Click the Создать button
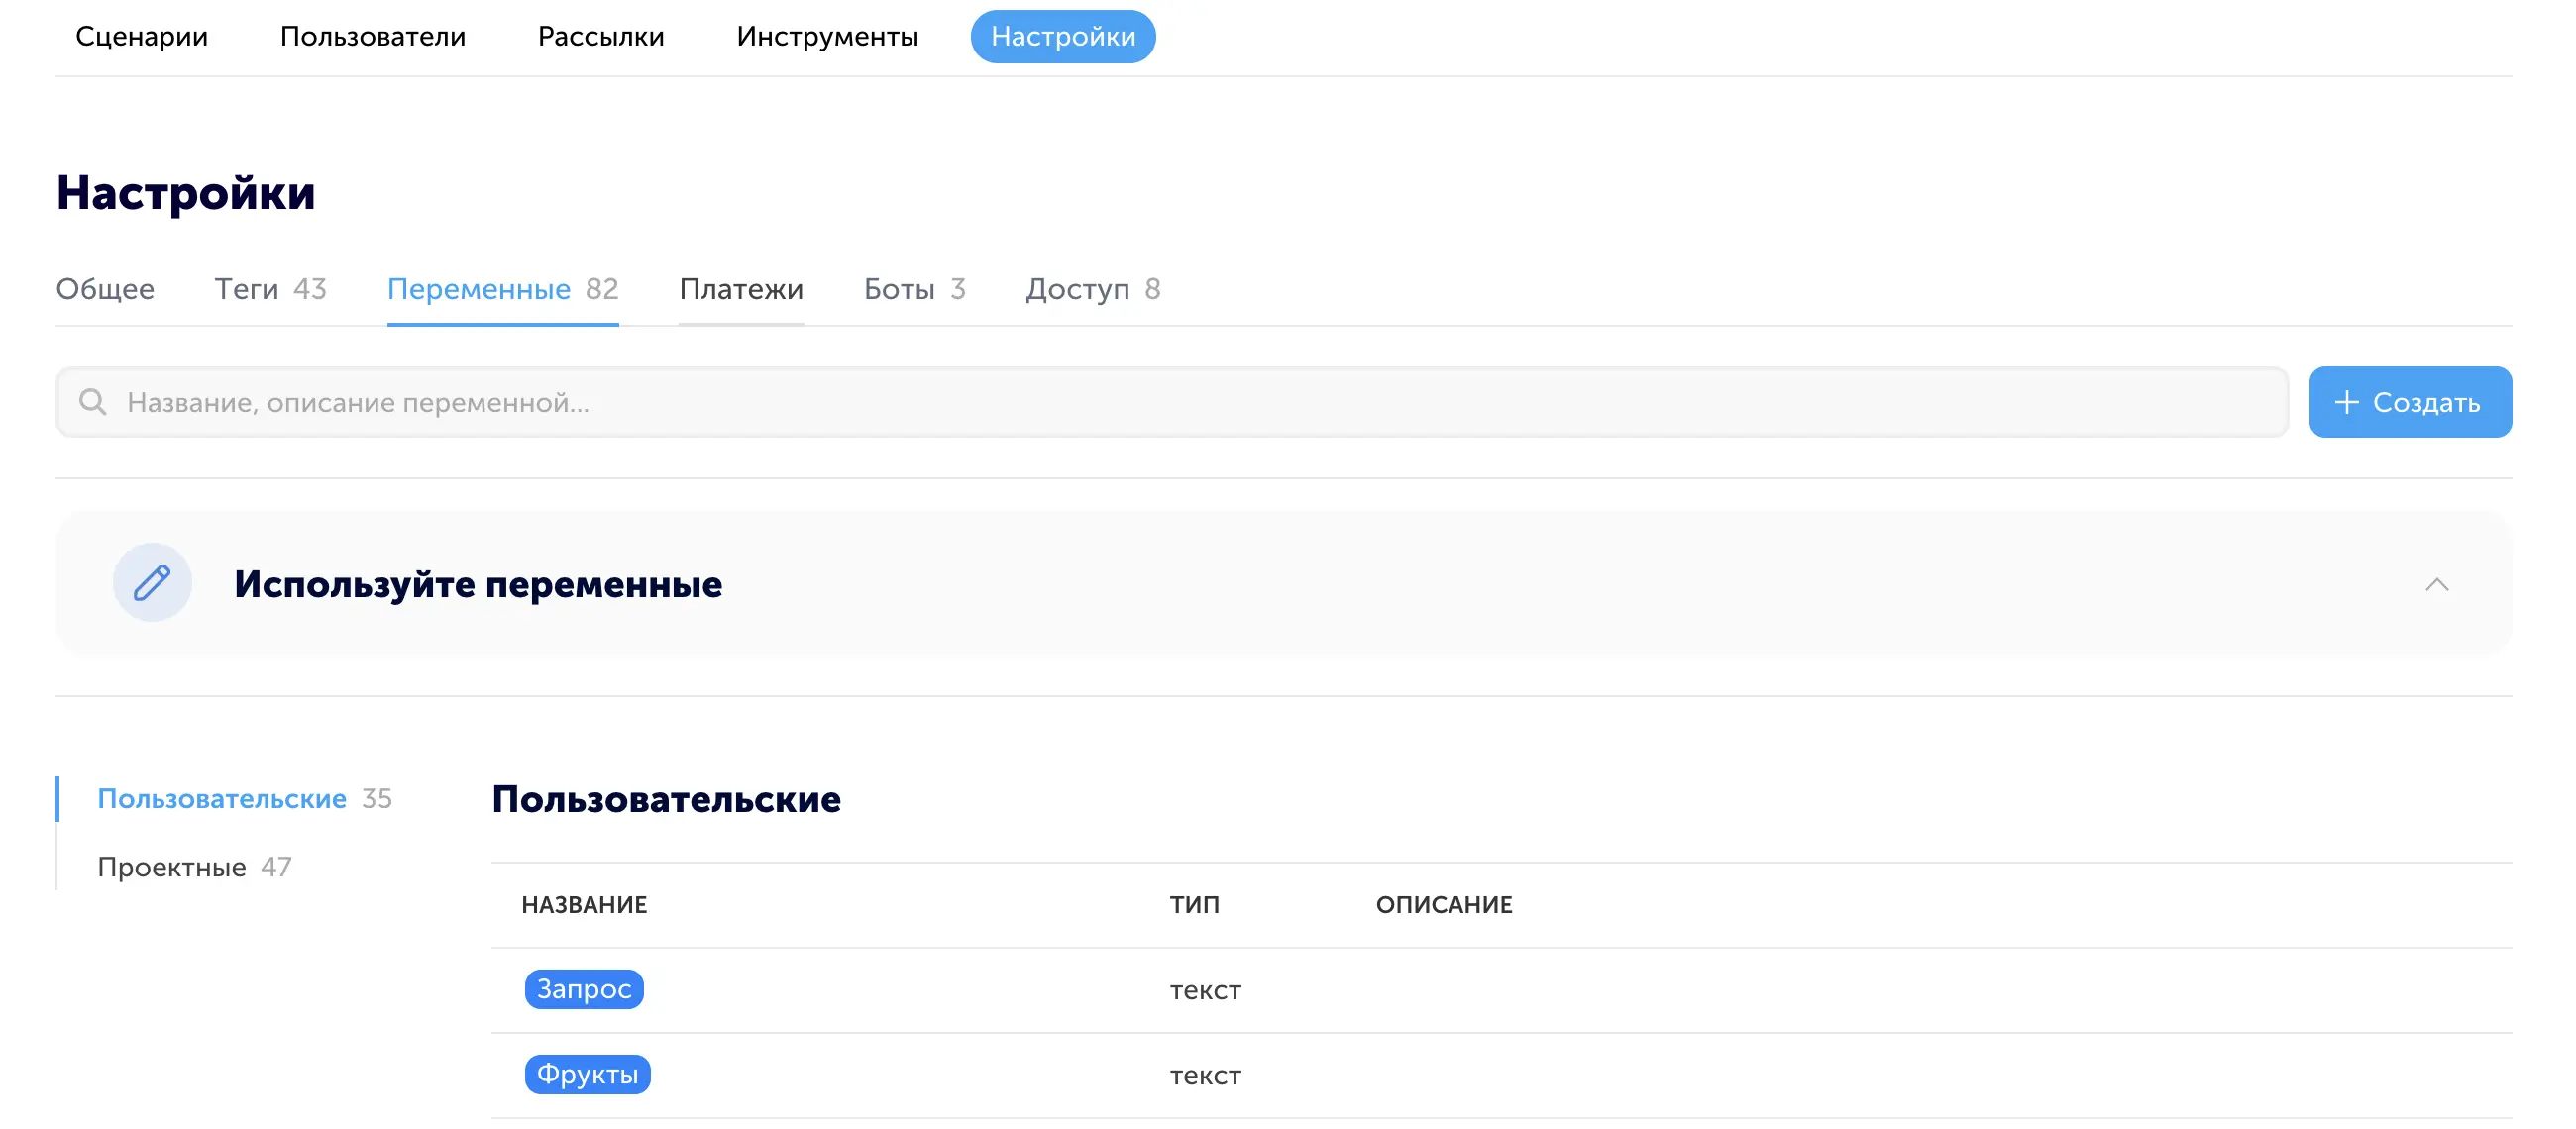The height and width of the screenshot is (1129, 2576). tap(2409, 402)
